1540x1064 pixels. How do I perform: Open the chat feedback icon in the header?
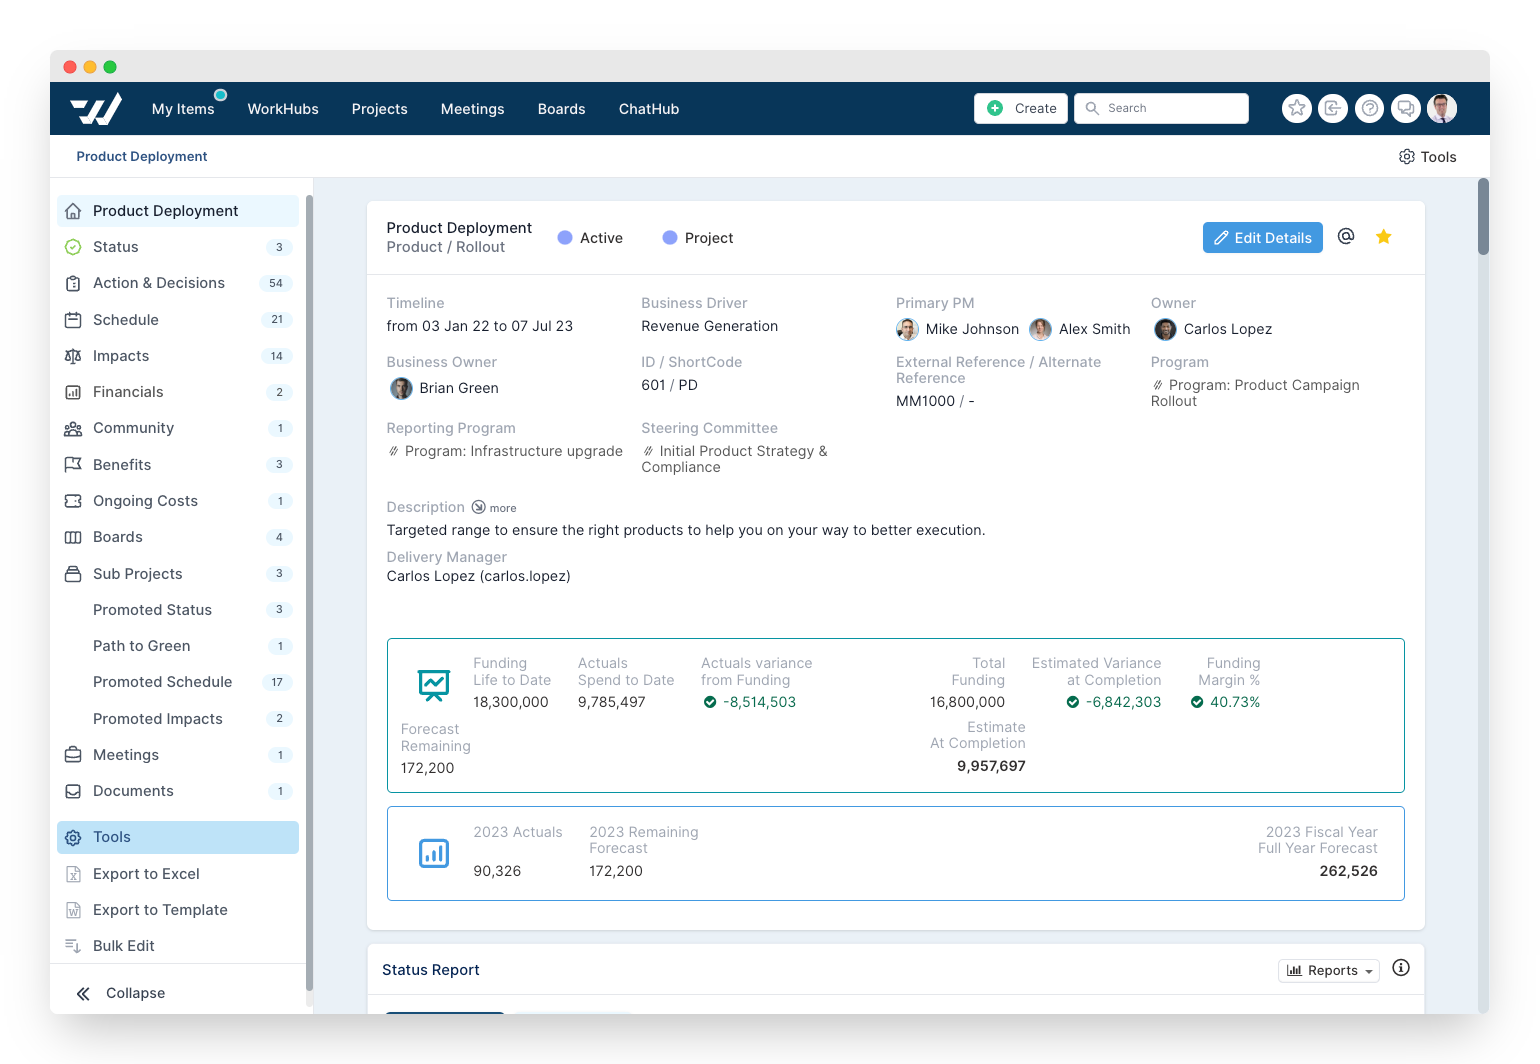(1406, 108)
